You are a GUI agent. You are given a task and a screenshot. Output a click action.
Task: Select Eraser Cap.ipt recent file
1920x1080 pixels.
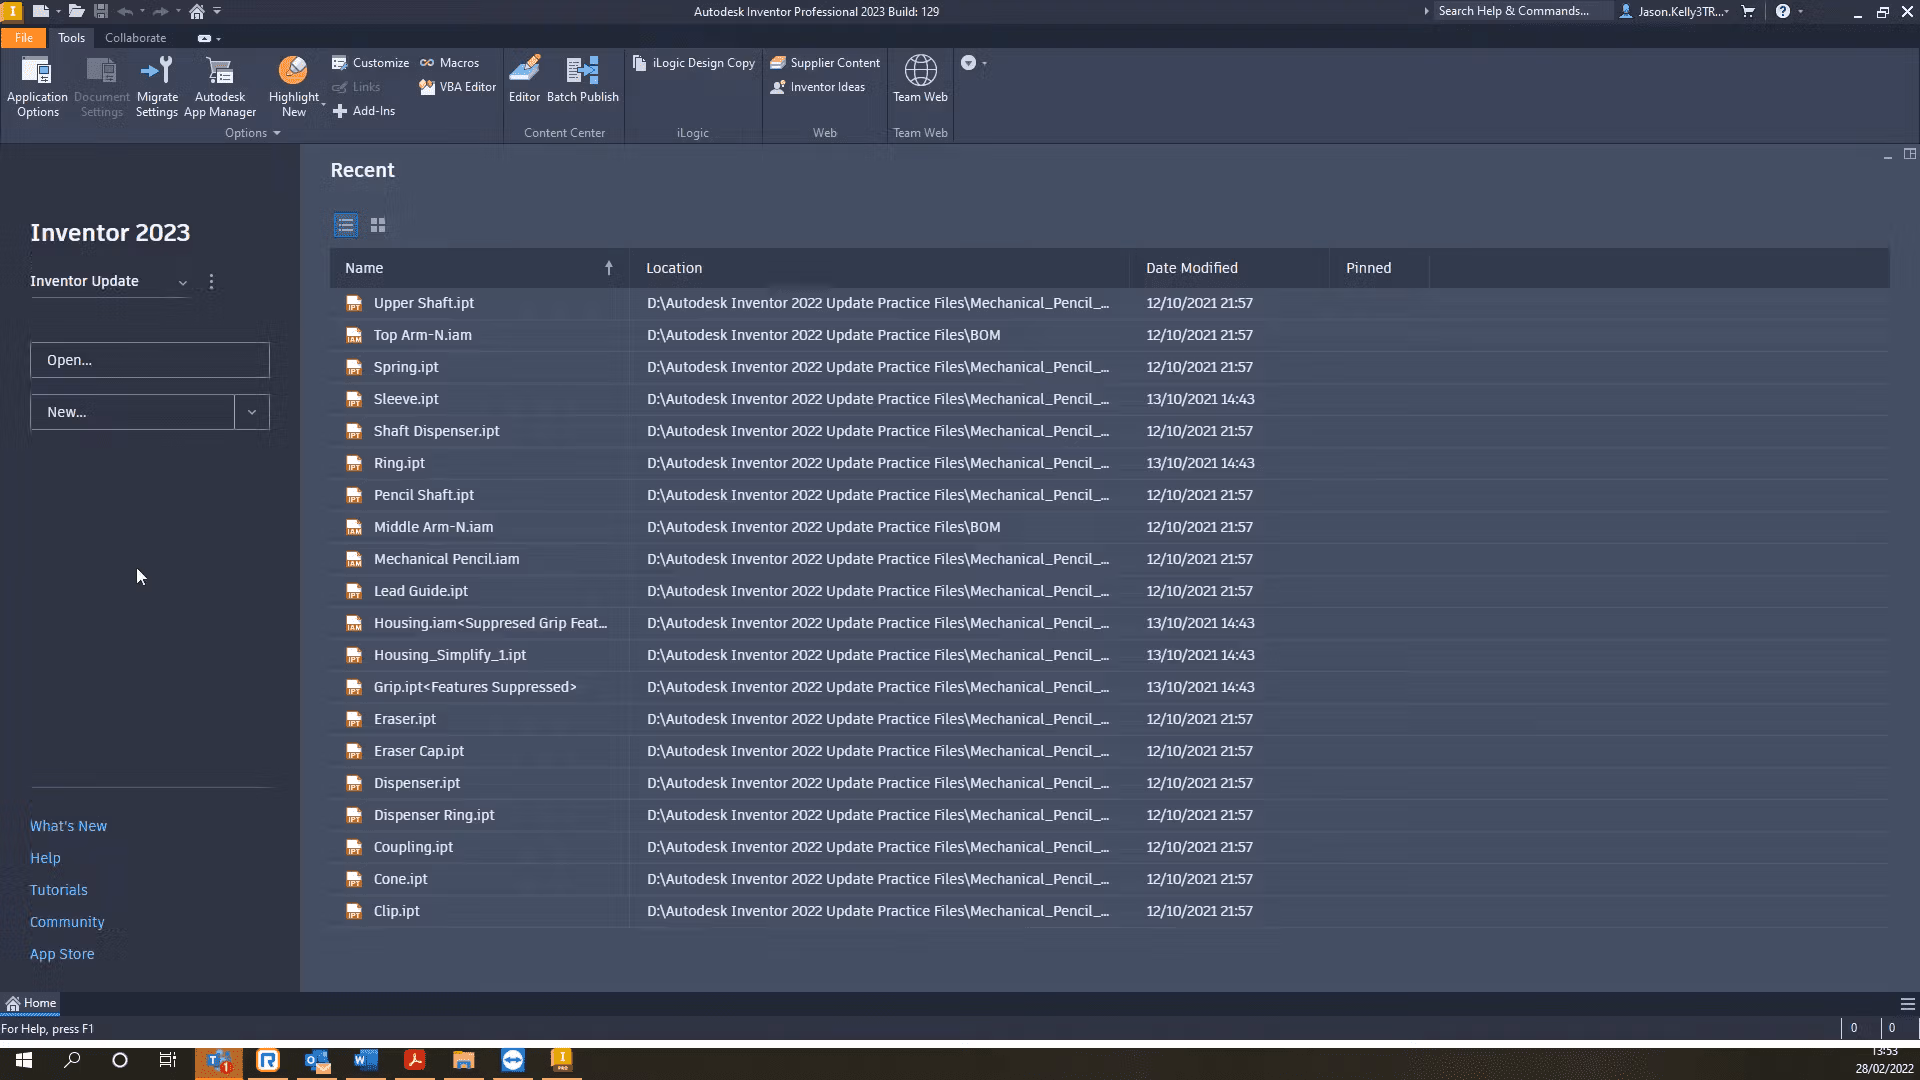click(1109, 751)
